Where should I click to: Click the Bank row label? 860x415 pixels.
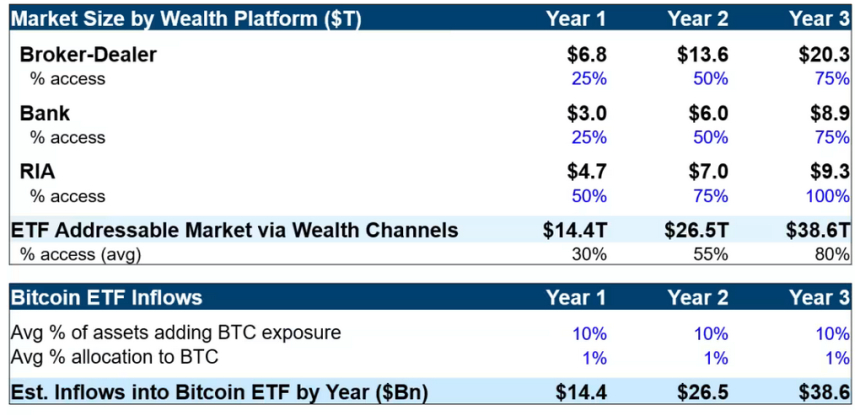point(44,114)
